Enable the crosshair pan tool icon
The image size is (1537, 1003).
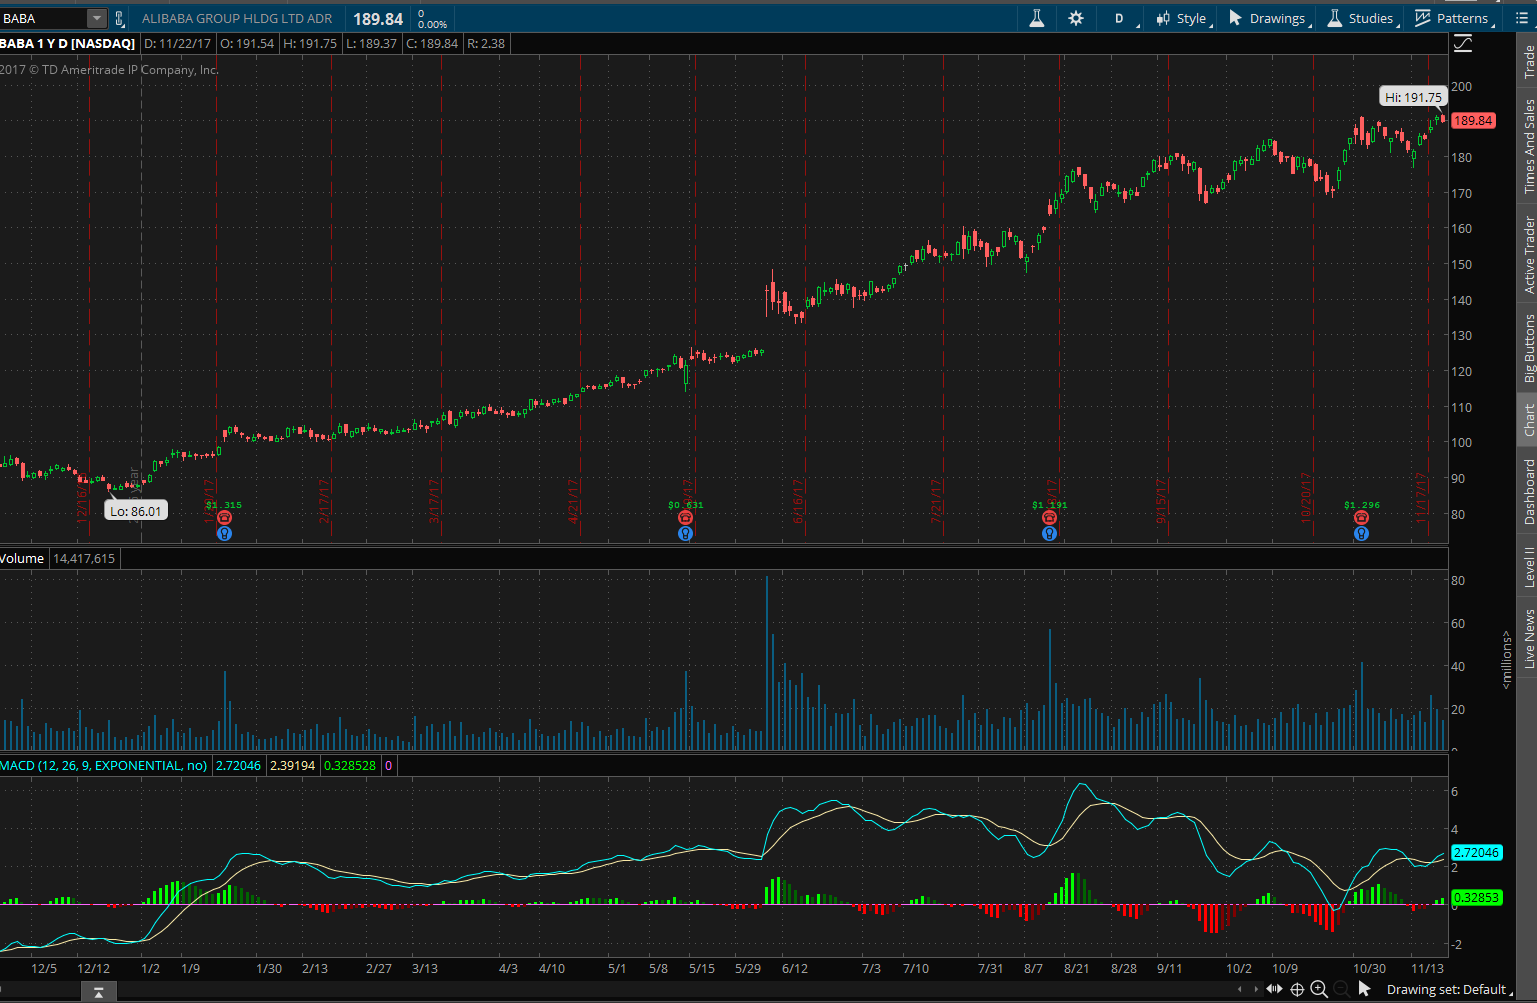tap(1297, 989)
